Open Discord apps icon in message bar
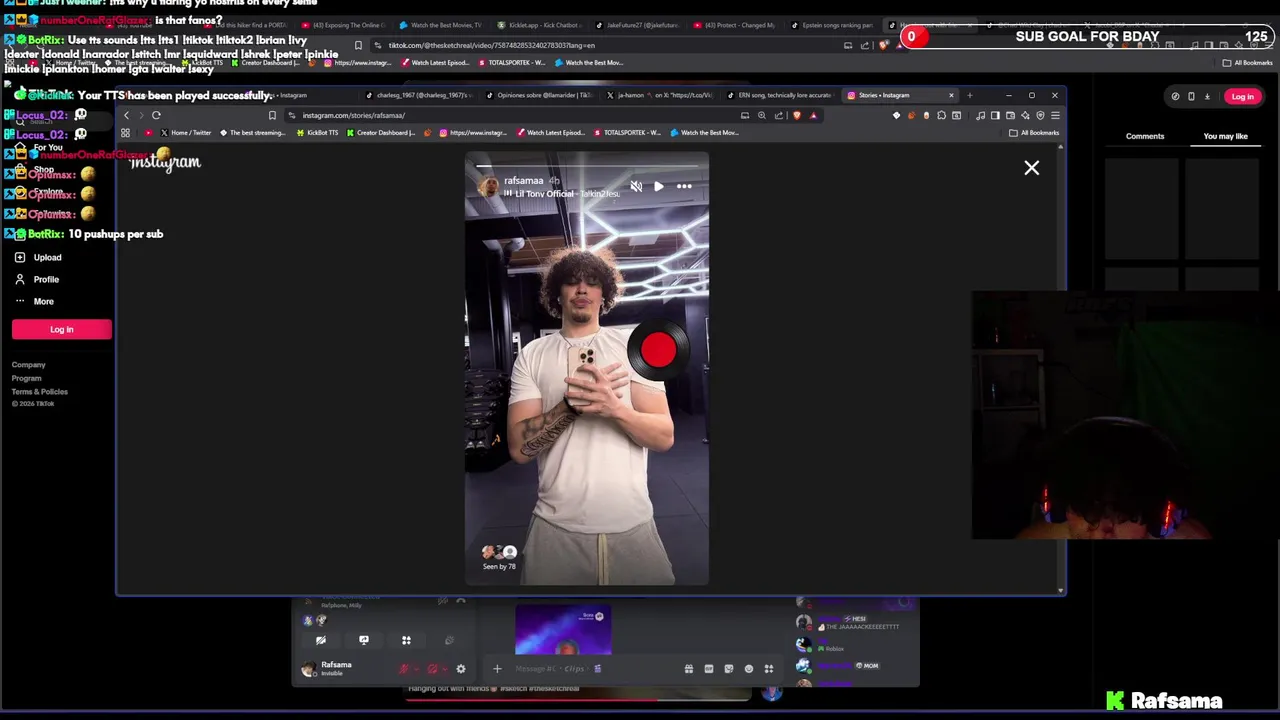1280x720 pixels. tap(769, 669)
